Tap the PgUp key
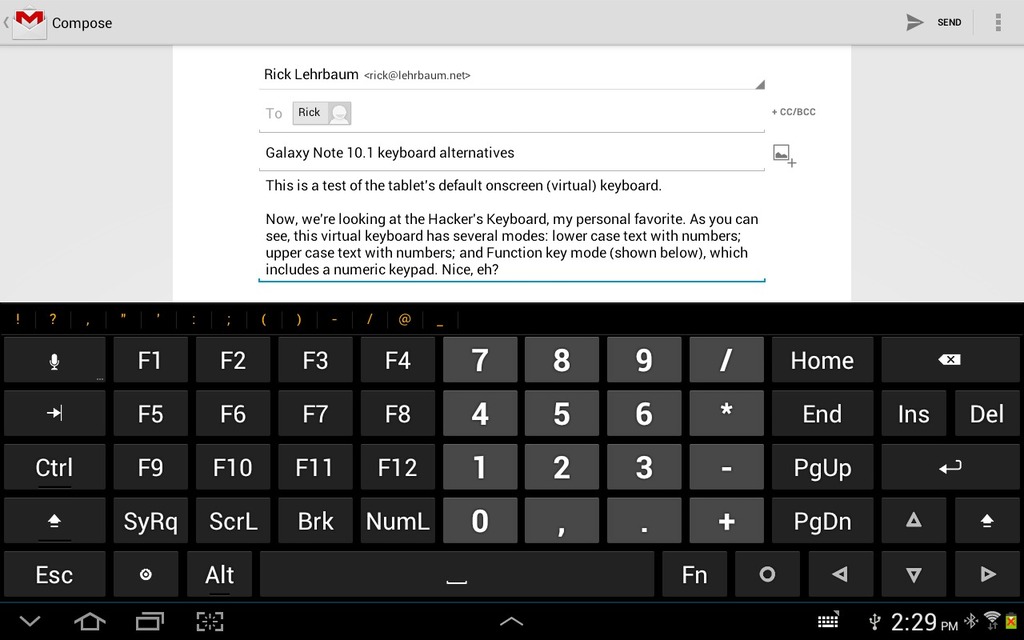Viewport: 1024px width, 640px height. coord(822,467)
